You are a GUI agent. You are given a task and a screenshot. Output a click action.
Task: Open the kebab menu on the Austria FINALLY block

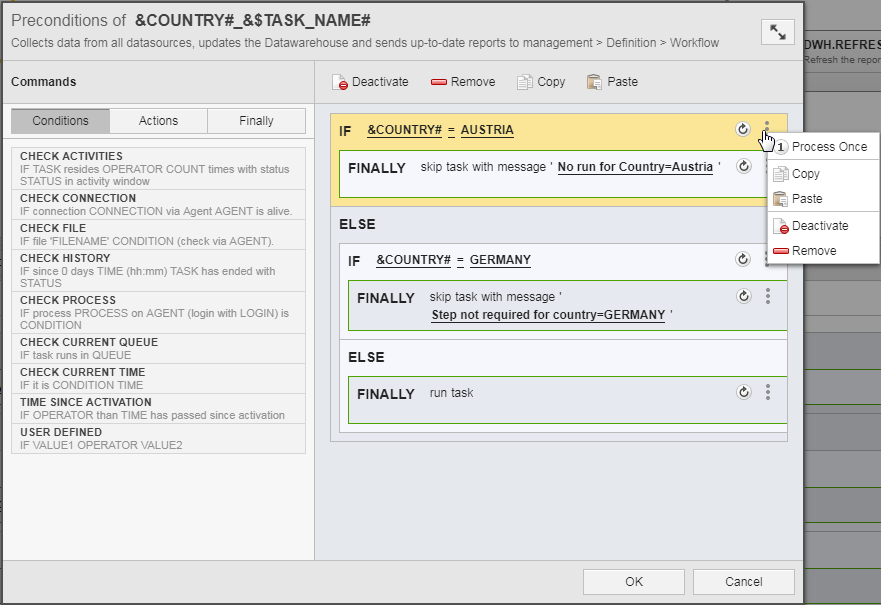pyautogui.click(x=766, y=168)
